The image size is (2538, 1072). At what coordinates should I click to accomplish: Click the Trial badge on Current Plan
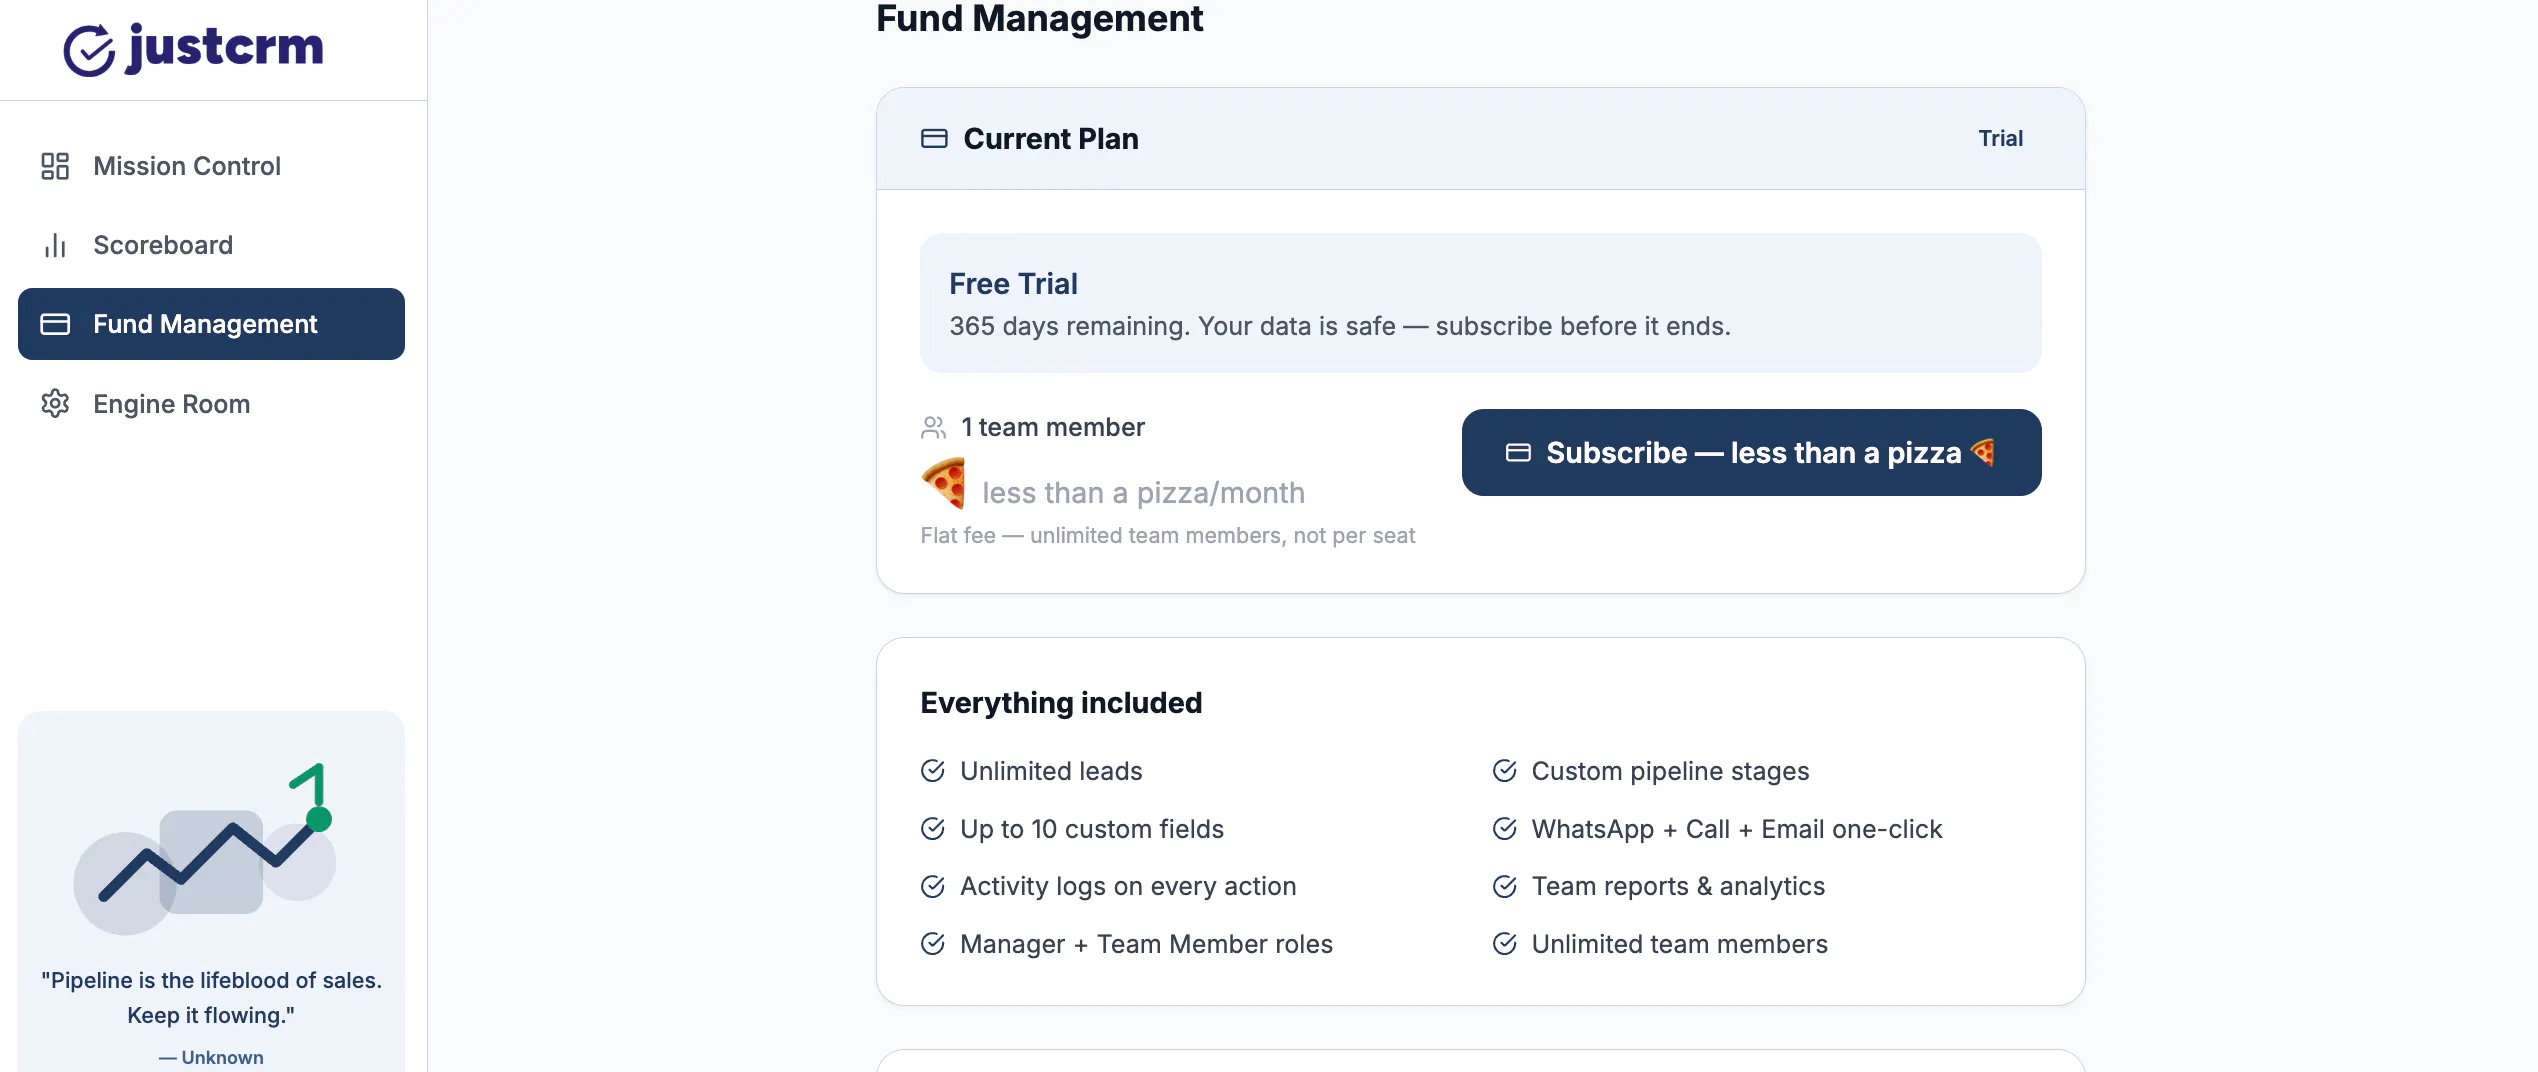(2000, 138)
